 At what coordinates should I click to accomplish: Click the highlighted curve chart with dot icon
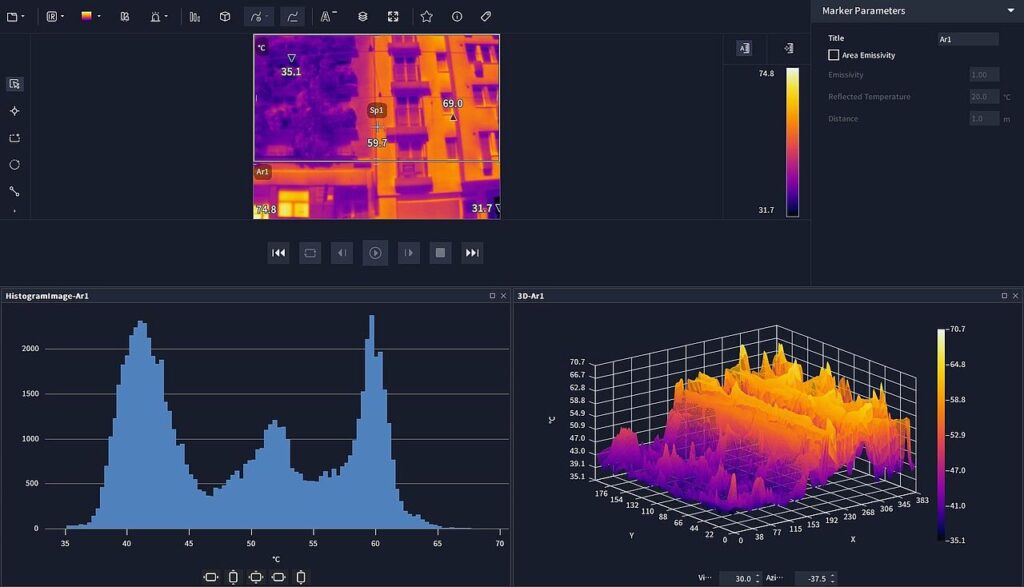tap(256, 17)
